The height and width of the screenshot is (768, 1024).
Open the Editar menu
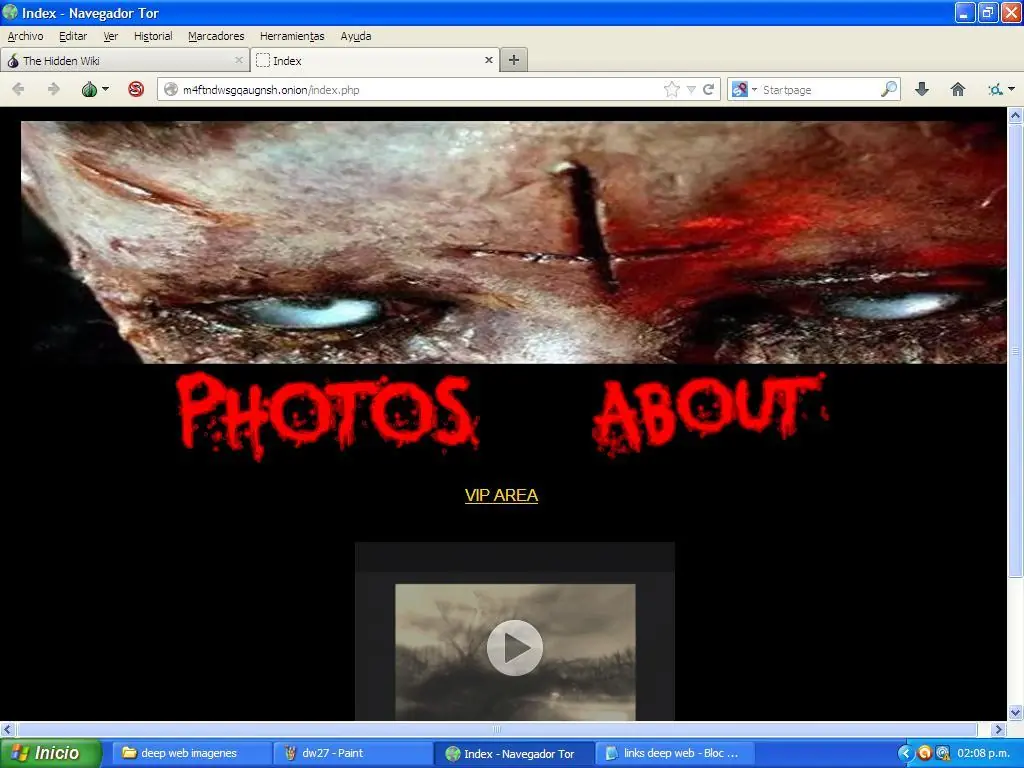tap(73, 37)
